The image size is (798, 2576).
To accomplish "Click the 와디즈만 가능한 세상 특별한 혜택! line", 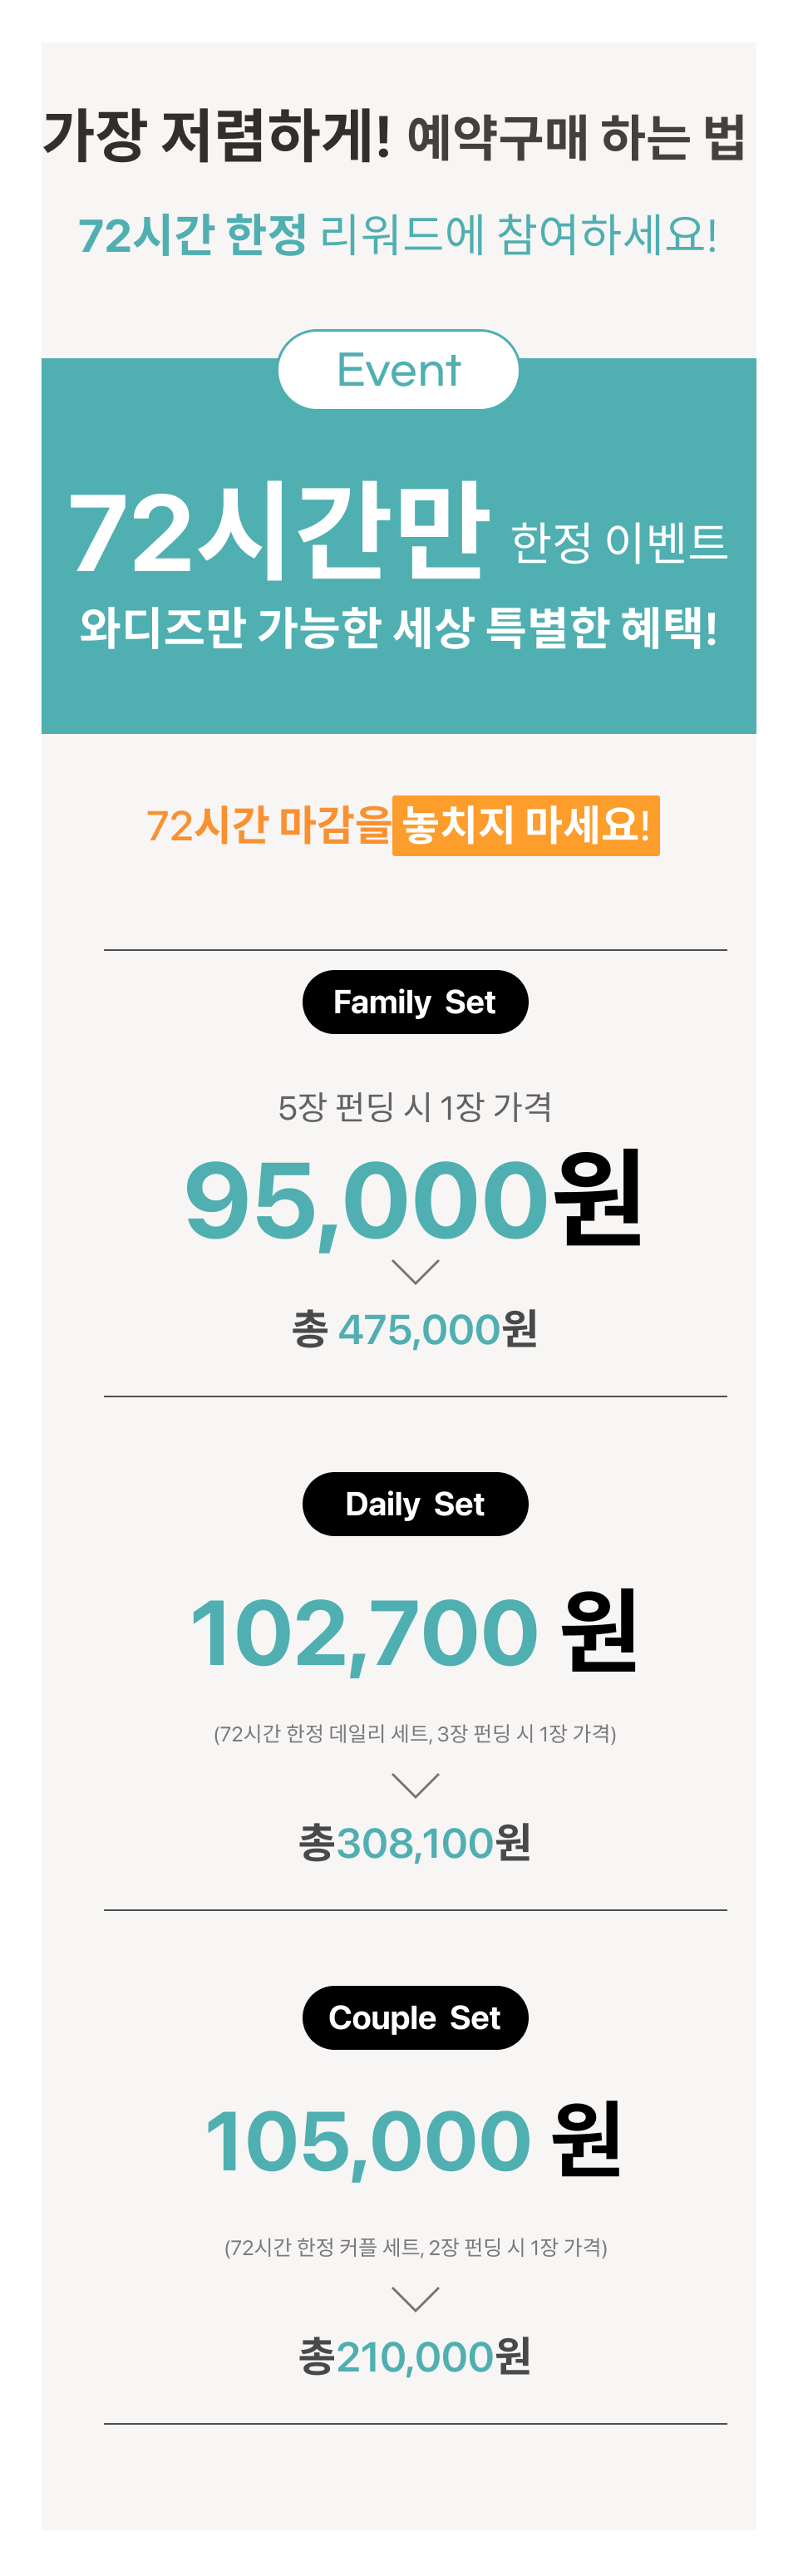I will pyautogui.click(x=398, y=628).
